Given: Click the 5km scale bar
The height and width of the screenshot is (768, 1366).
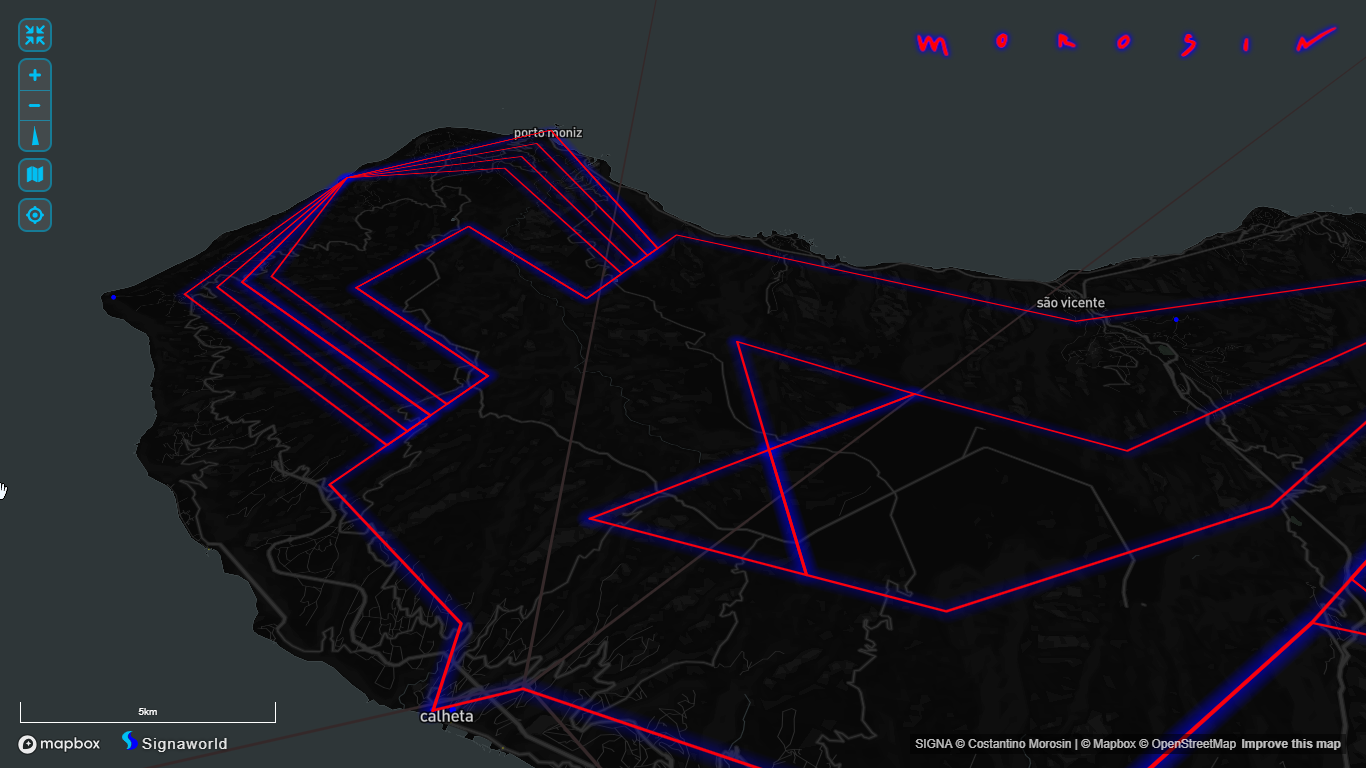Looking at the screenshot, I should [148, 712].
